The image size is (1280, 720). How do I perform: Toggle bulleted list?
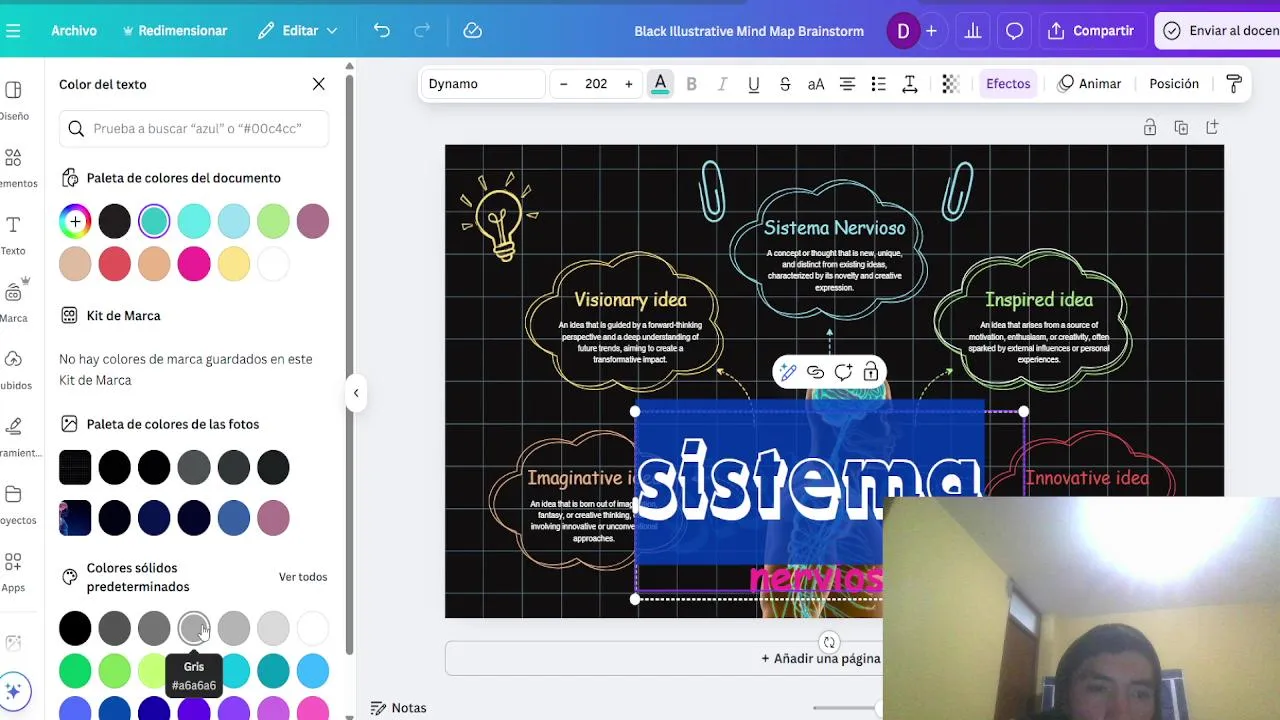click(878, 84)
